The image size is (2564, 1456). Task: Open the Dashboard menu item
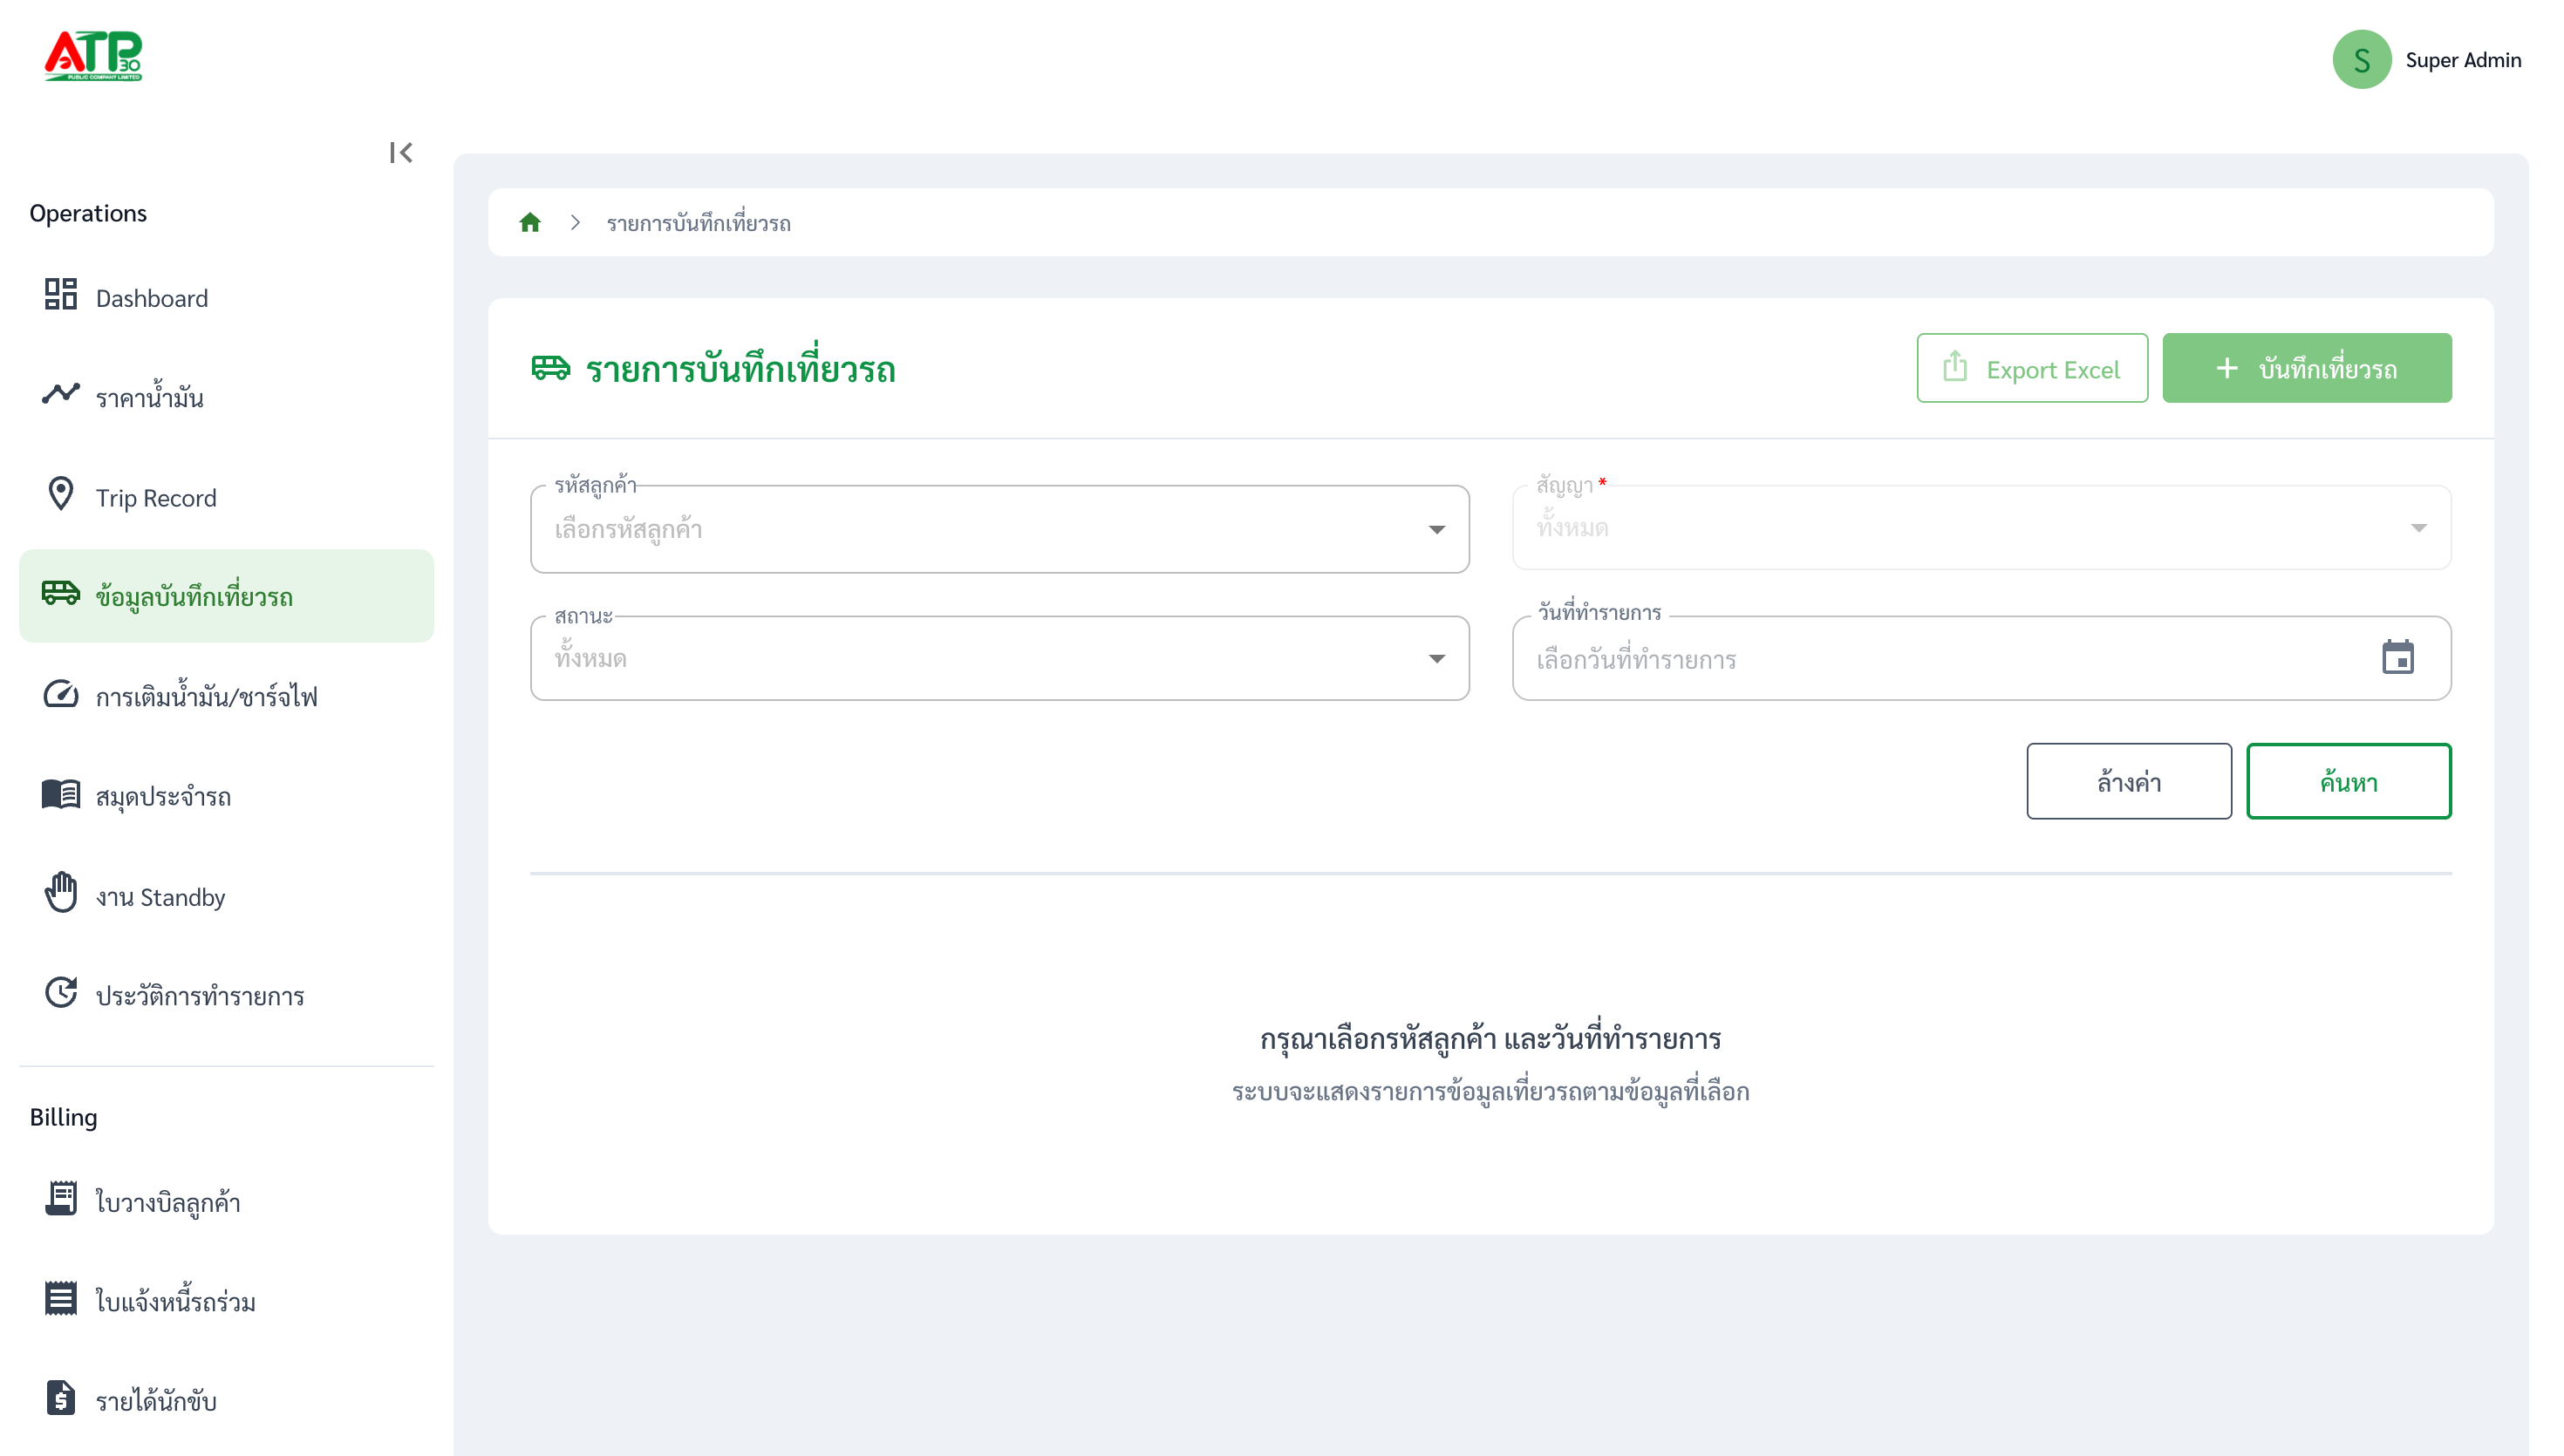pyautogui.click(x=226, y=297)
